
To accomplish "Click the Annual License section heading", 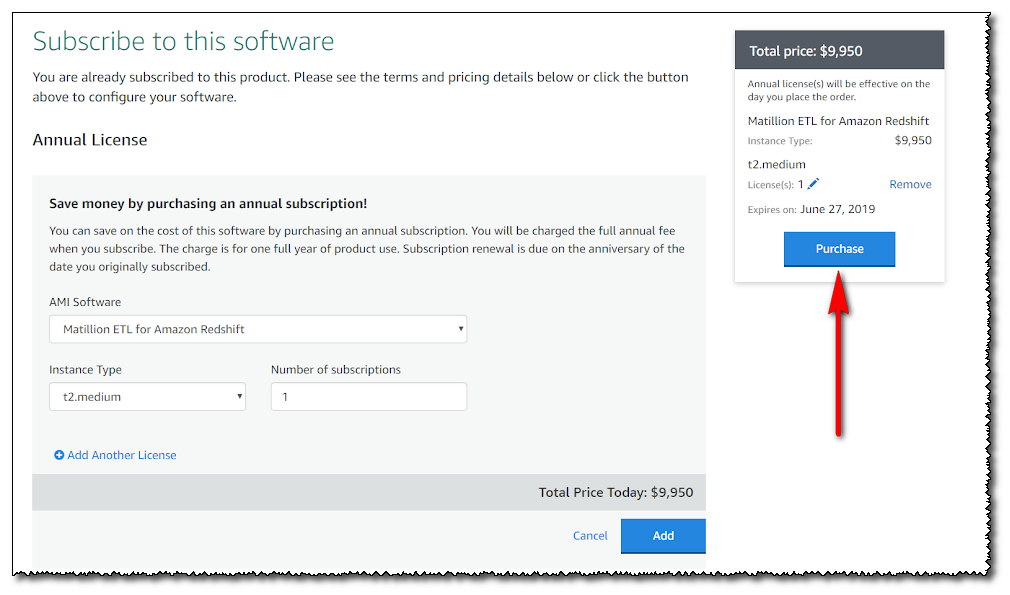I will (x=90, y=140).
